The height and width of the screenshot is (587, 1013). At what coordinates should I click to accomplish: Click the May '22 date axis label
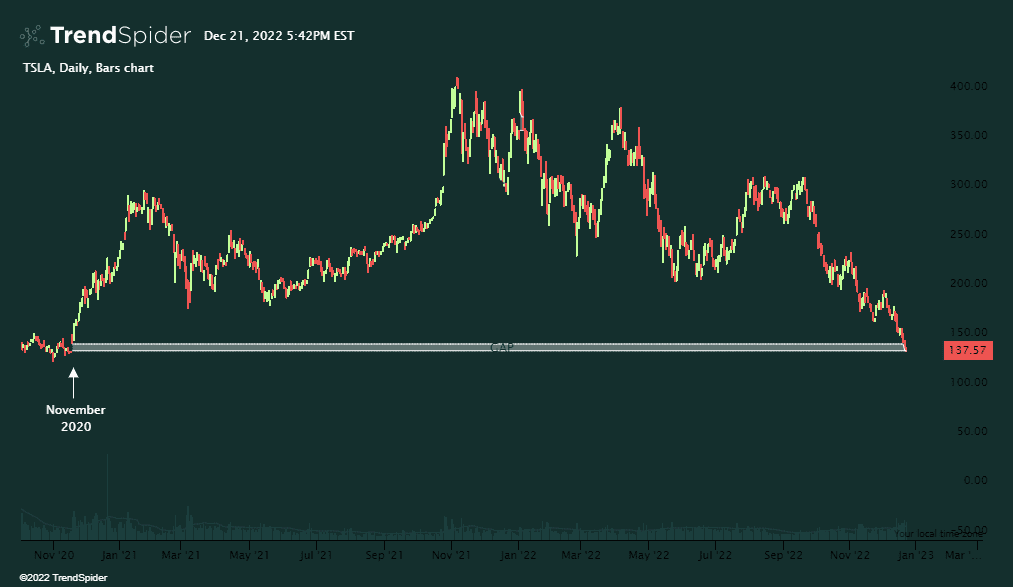click(649, 555)
